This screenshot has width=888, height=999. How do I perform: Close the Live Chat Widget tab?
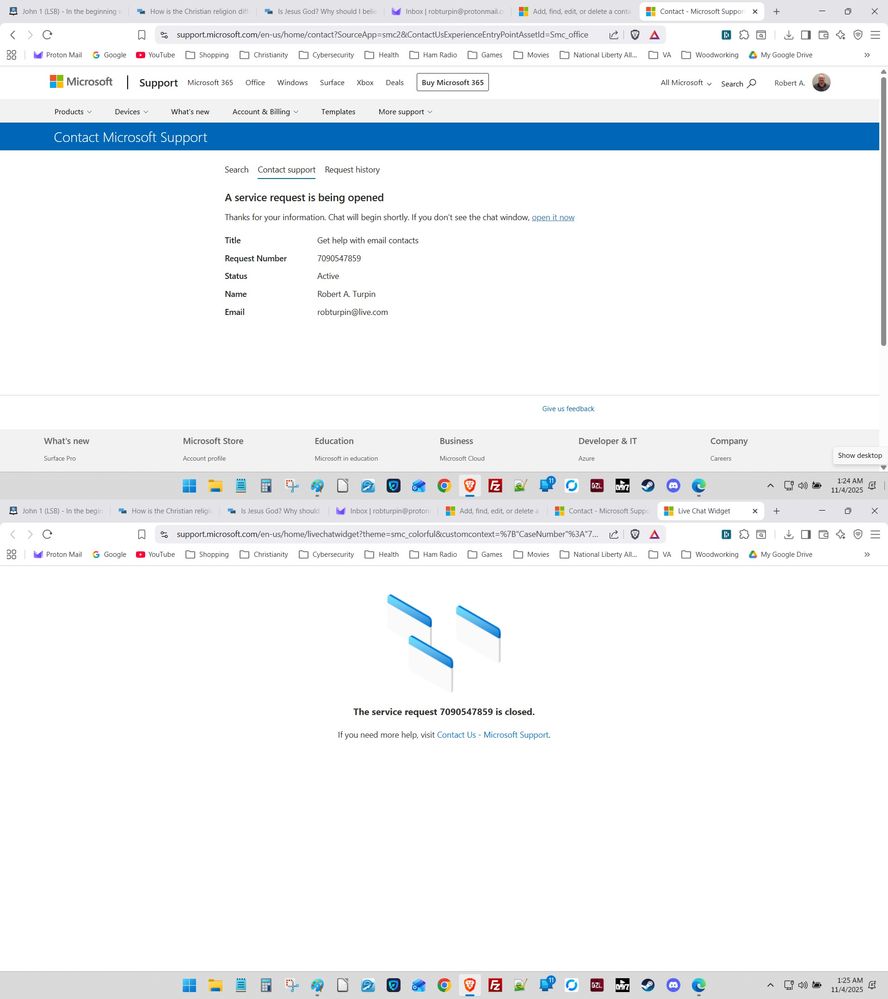click(755, 511)
